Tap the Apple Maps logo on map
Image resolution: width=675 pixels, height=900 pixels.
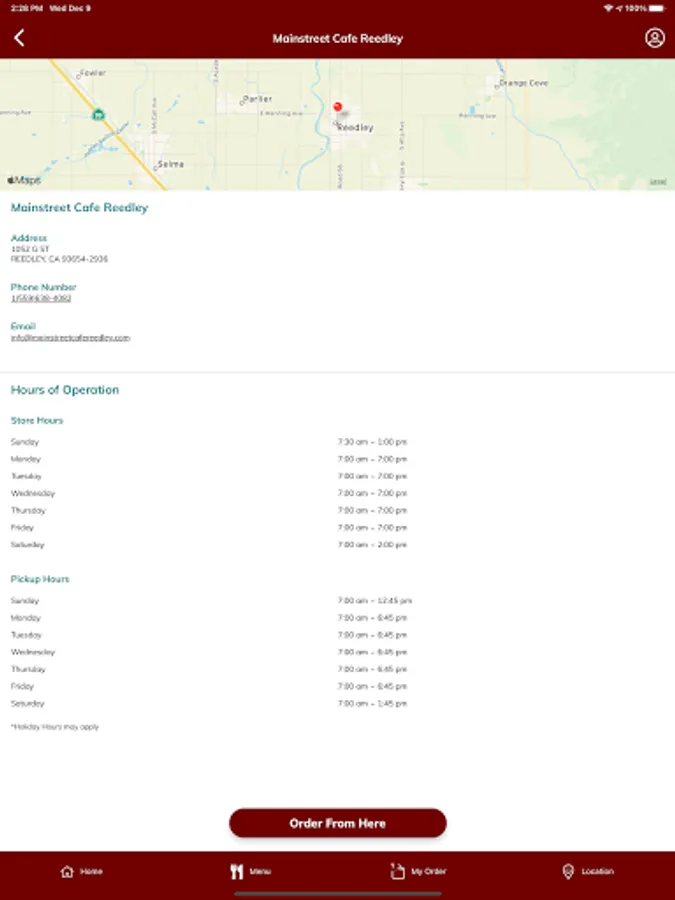coord(24,180)
